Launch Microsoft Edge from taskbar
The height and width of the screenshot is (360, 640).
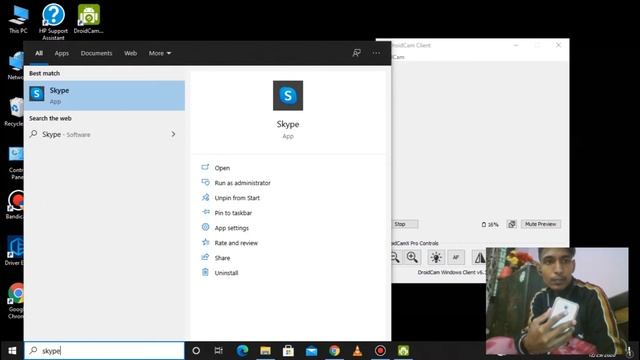[242, 351]
